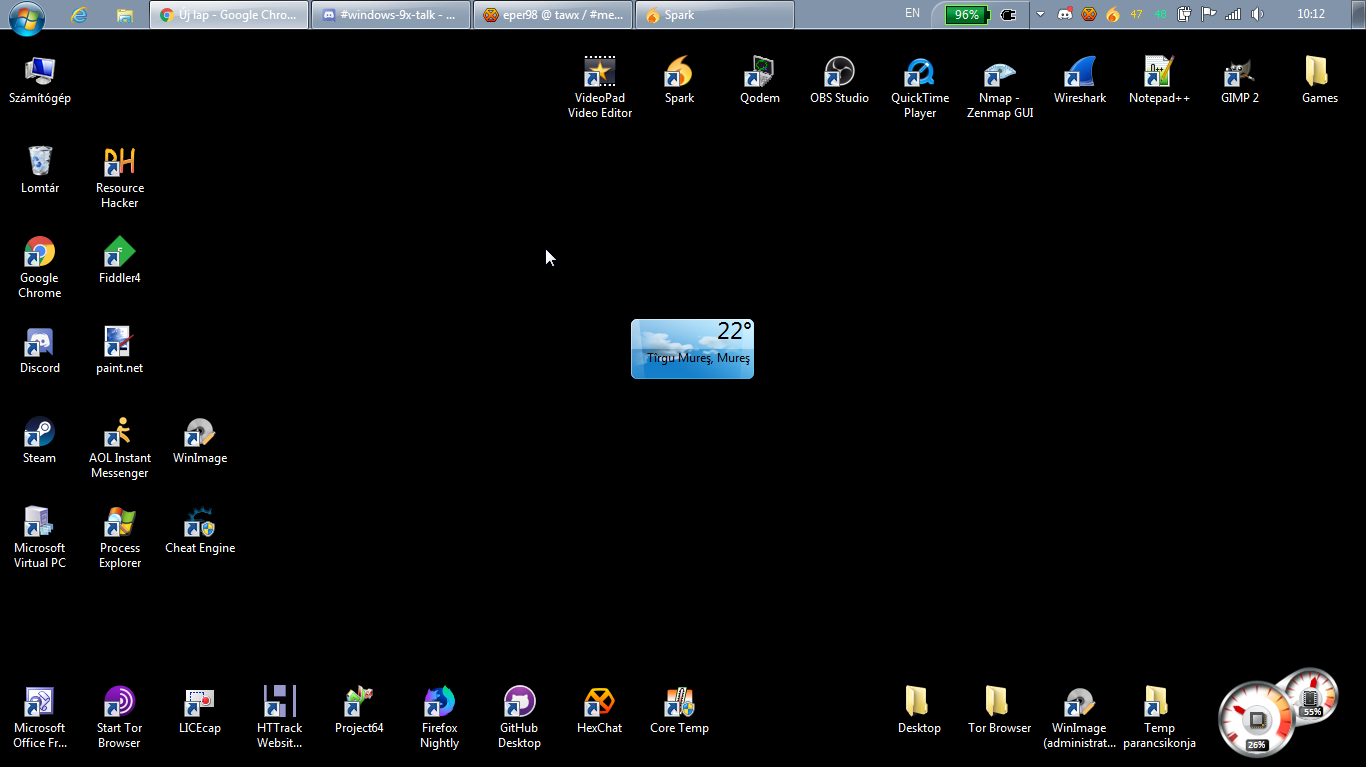Open Spark flame tray icon
Image resolution: width=1366 pixels, height=767 pixels.
click(x=1113, y=15)
